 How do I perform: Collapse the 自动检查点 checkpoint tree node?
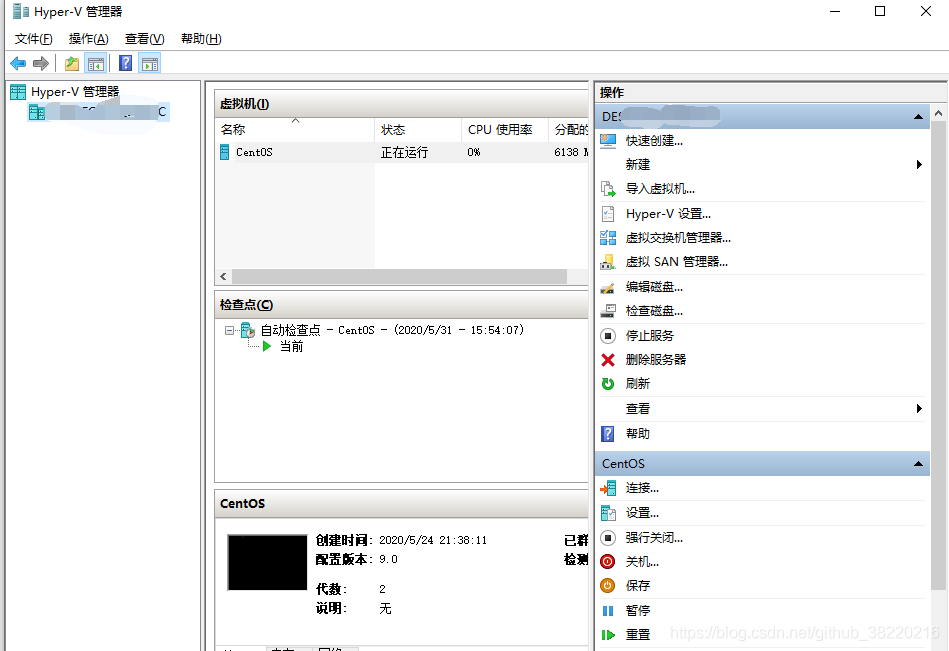click(x=229, y=330)
